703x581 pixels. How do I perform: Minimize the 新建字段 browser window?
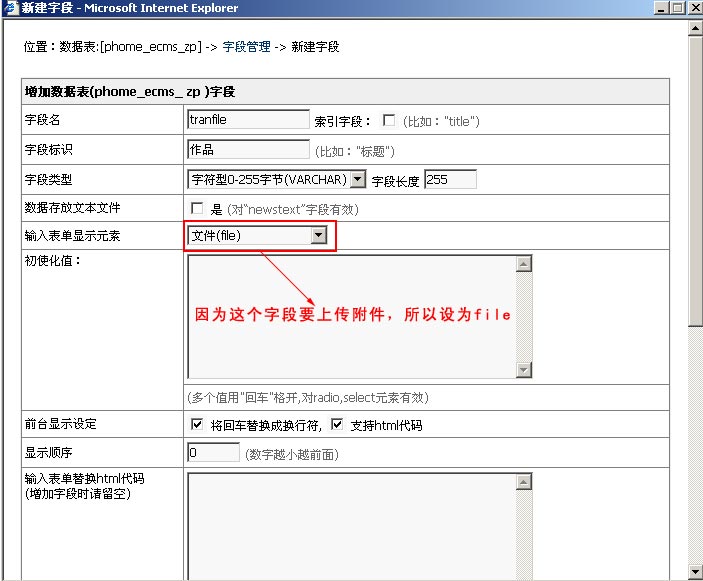coord(659,8)
